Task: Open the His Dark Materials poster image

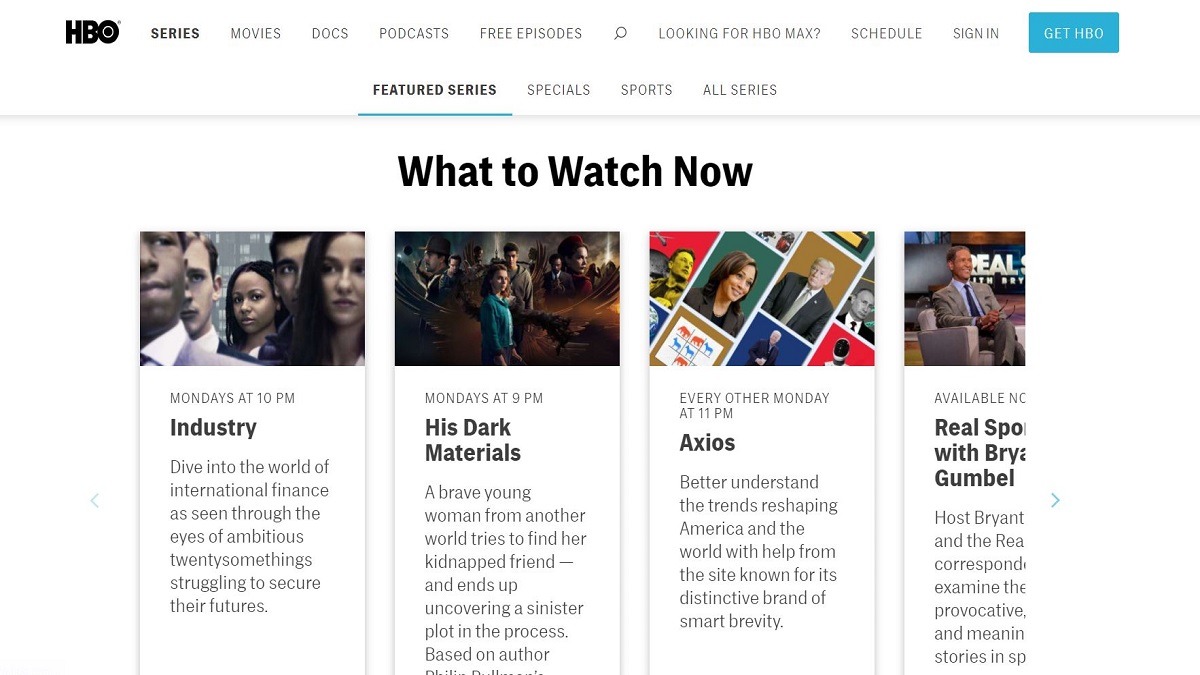Action: click(507, 299)
